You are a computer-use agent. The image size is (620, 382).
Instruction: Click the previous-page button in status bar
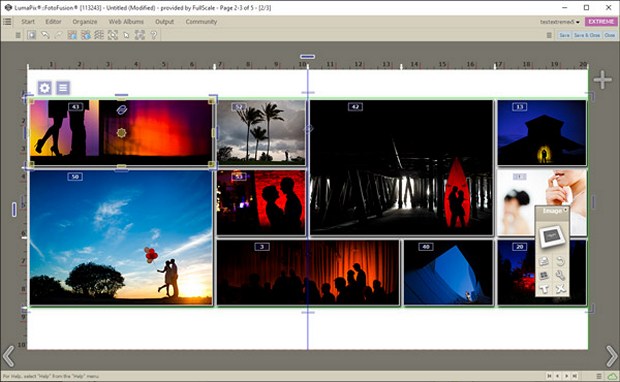click(x=558, y=376)
